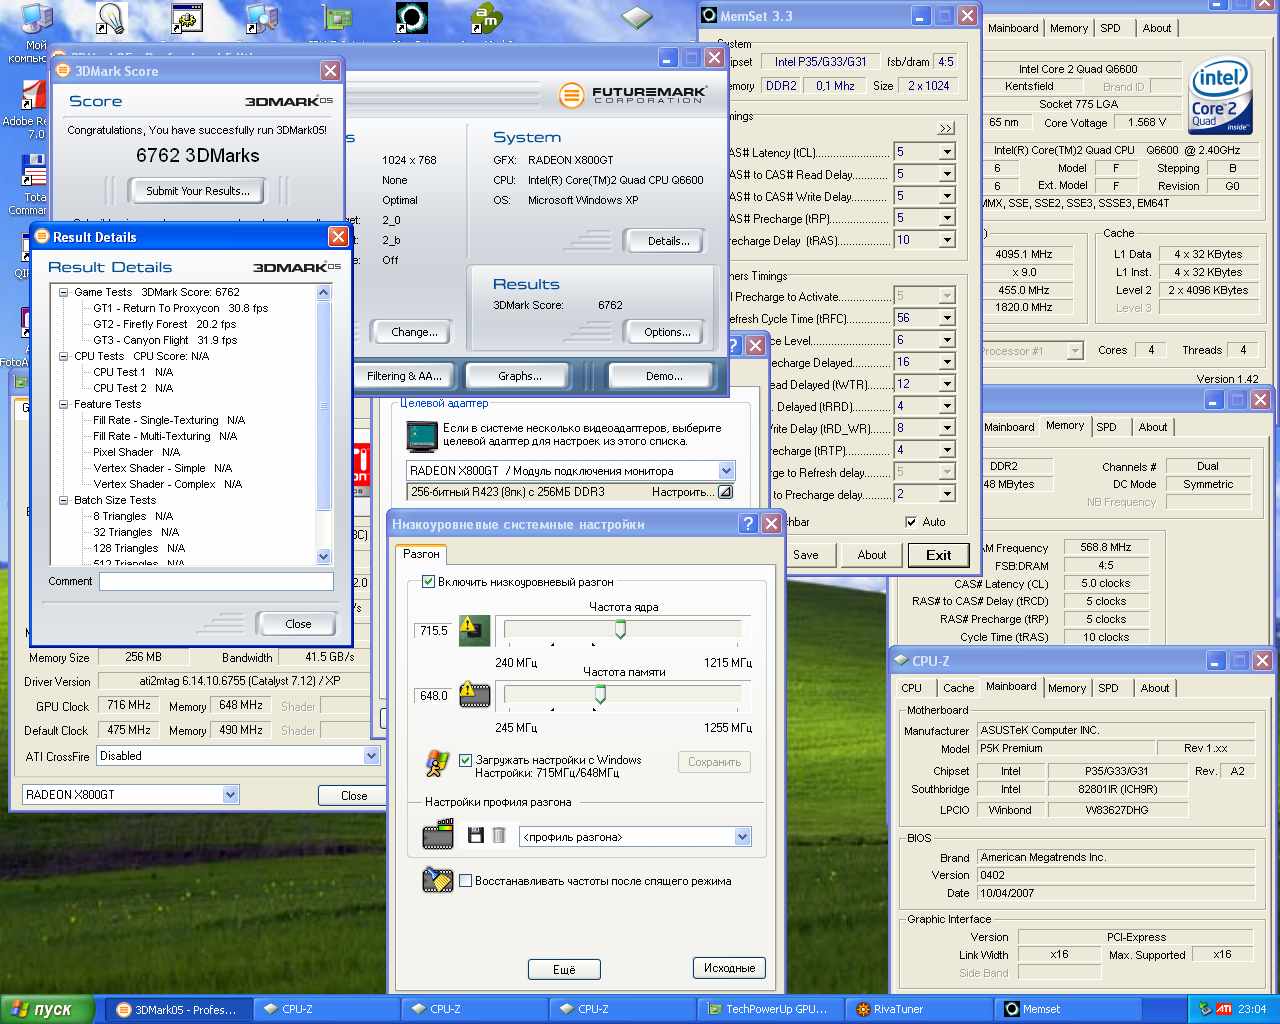This screenshot has height=1024, width=1280.
Task: Switch to the Cache tab in CPU-Z
Action: tap(958, 688)
